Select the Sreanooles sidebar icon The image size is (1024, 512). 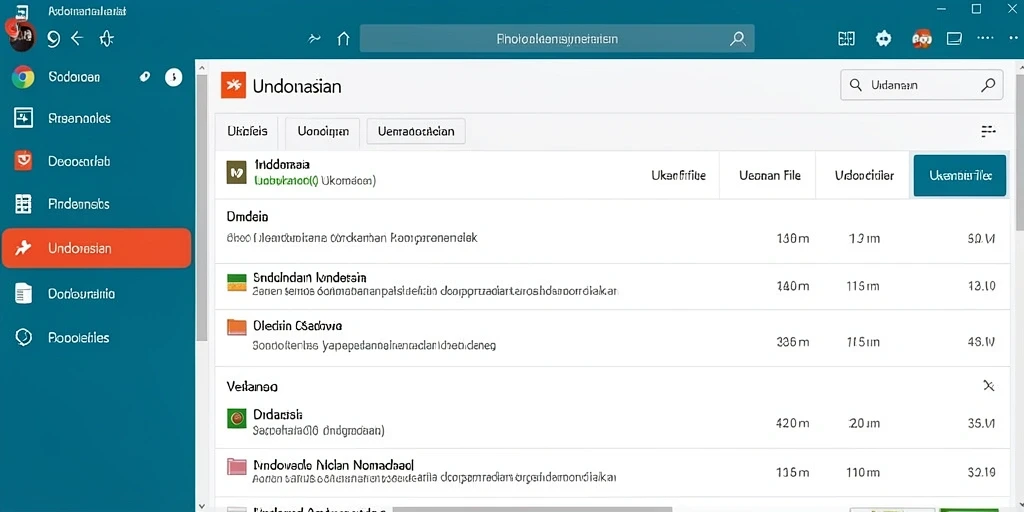tap(23, 118)
